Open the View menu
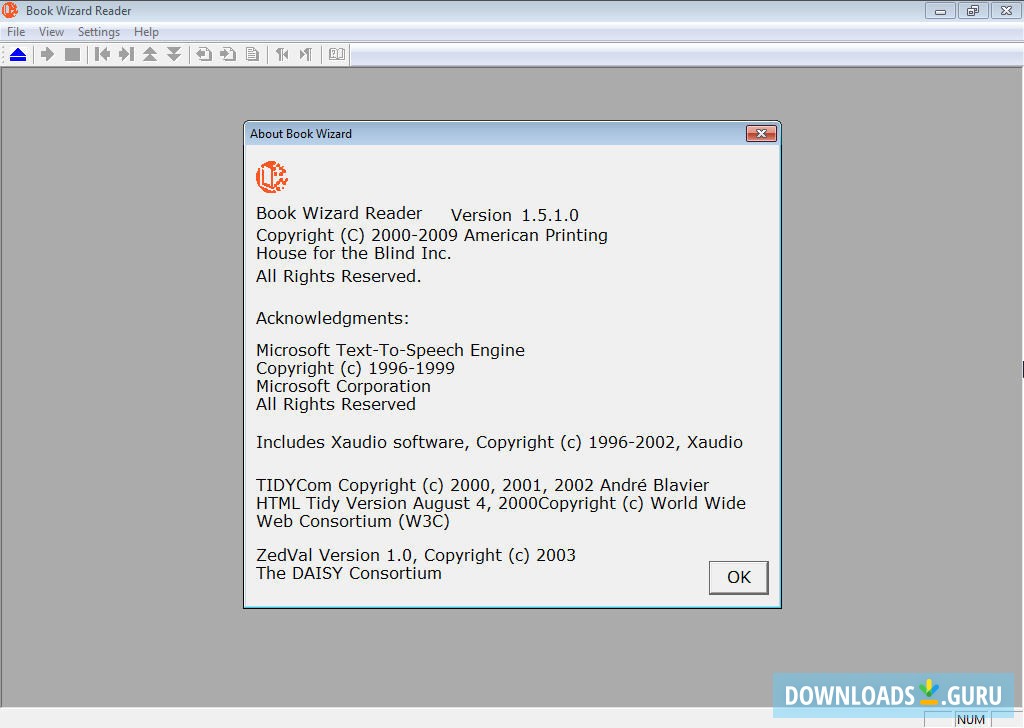Screen dimensions: 1024x728 [51, 32]
